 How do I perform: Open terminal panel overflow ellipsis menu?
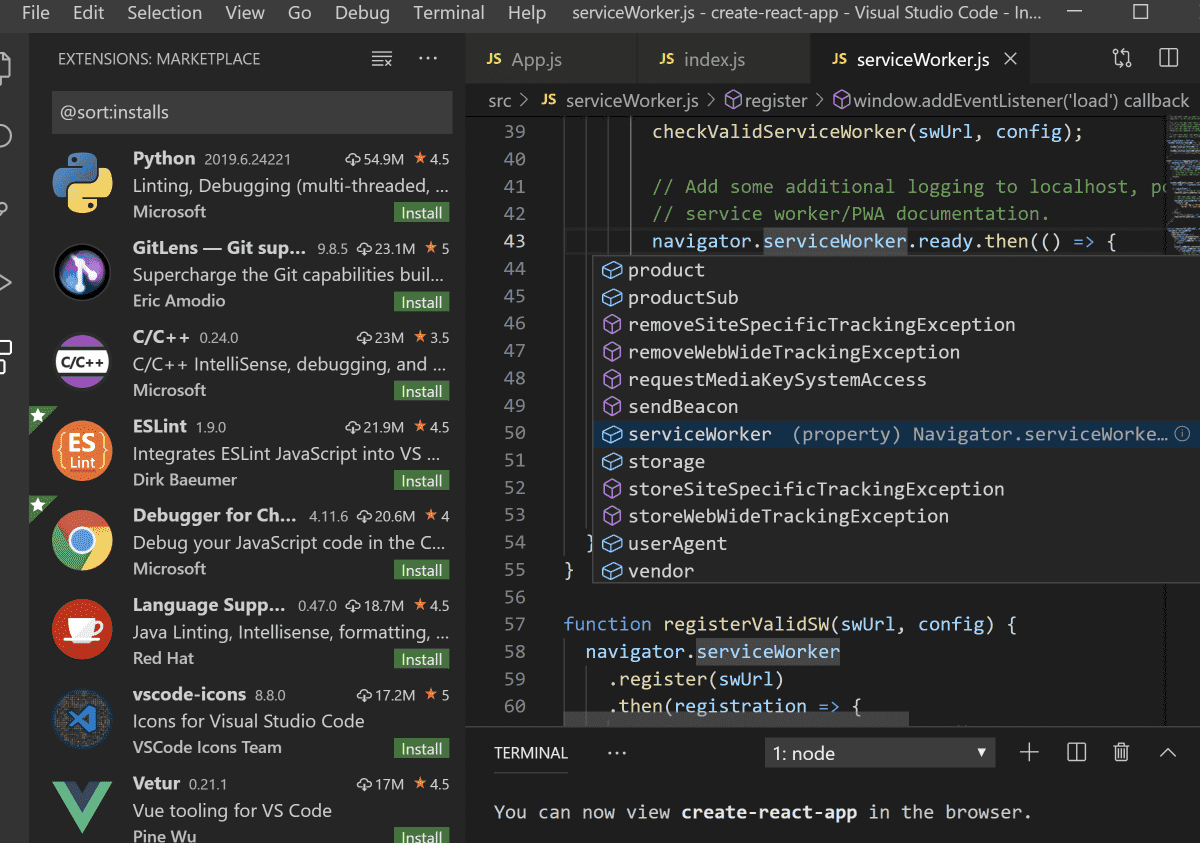pyautogui.click(x=616, y=753)
